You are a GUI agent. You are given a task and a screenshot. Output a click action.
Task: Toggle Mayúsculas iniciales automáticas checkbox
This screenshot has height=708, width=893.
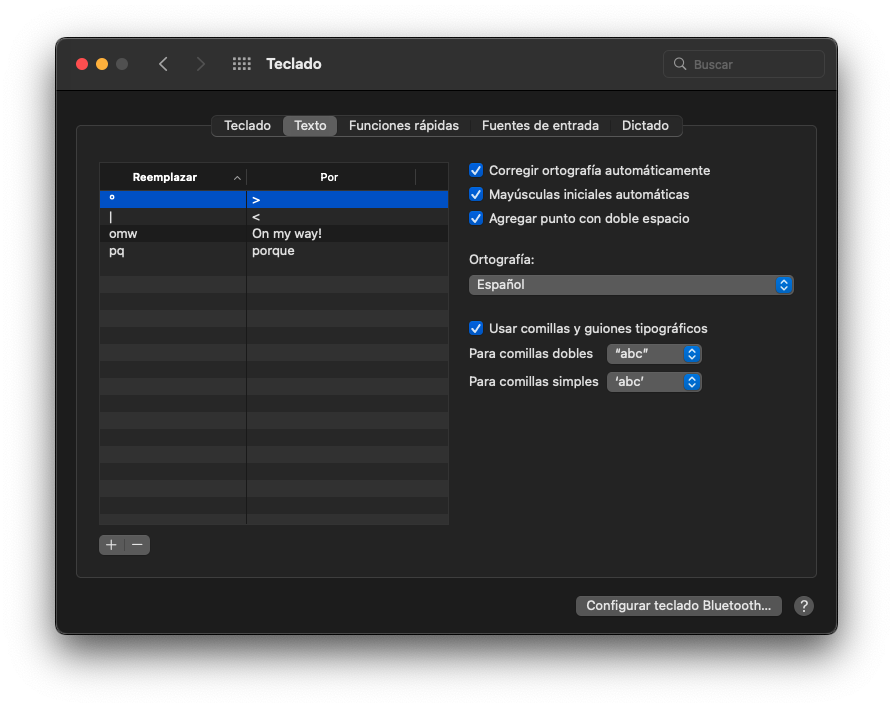coord(476,195)
